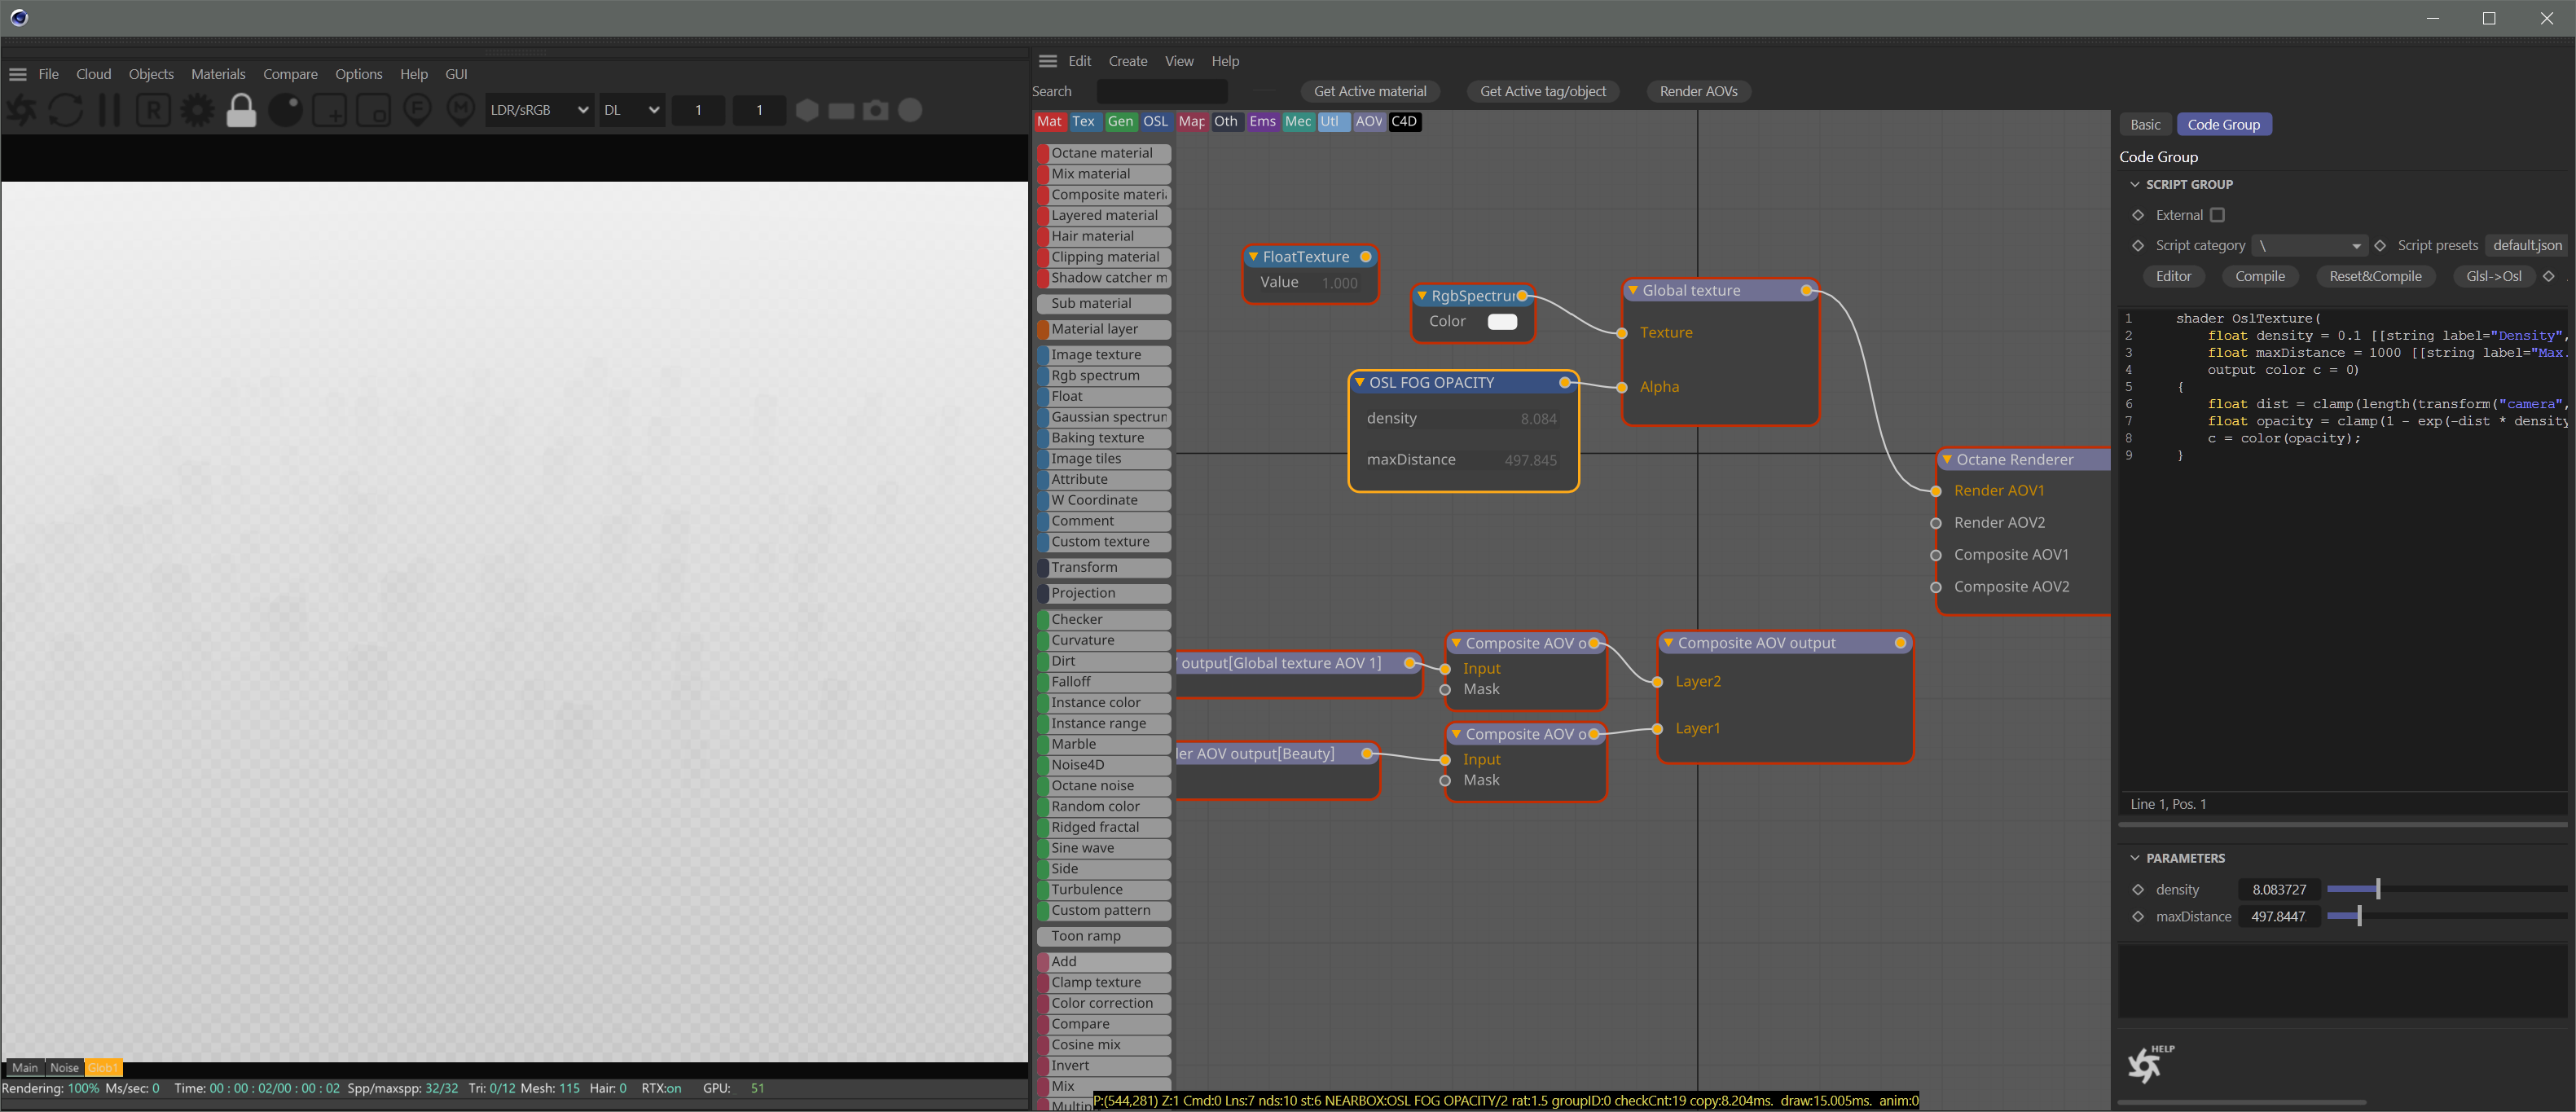Click the material picker M icon

pos(460,110)
